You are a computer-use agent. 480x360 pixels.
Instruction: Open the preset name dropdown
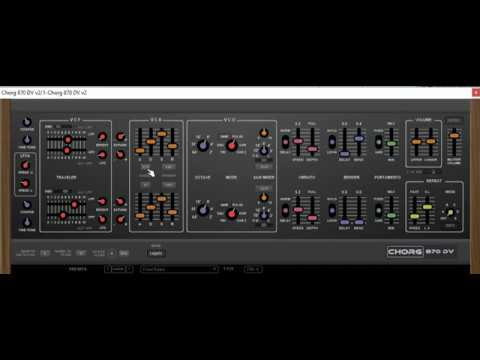179,269
